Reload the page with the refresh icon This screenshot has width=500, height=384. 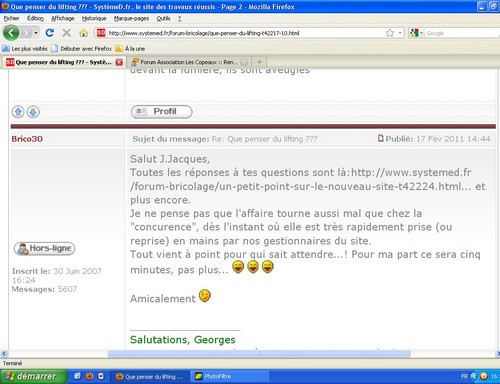pyautogui.click(x=50, y=33)
